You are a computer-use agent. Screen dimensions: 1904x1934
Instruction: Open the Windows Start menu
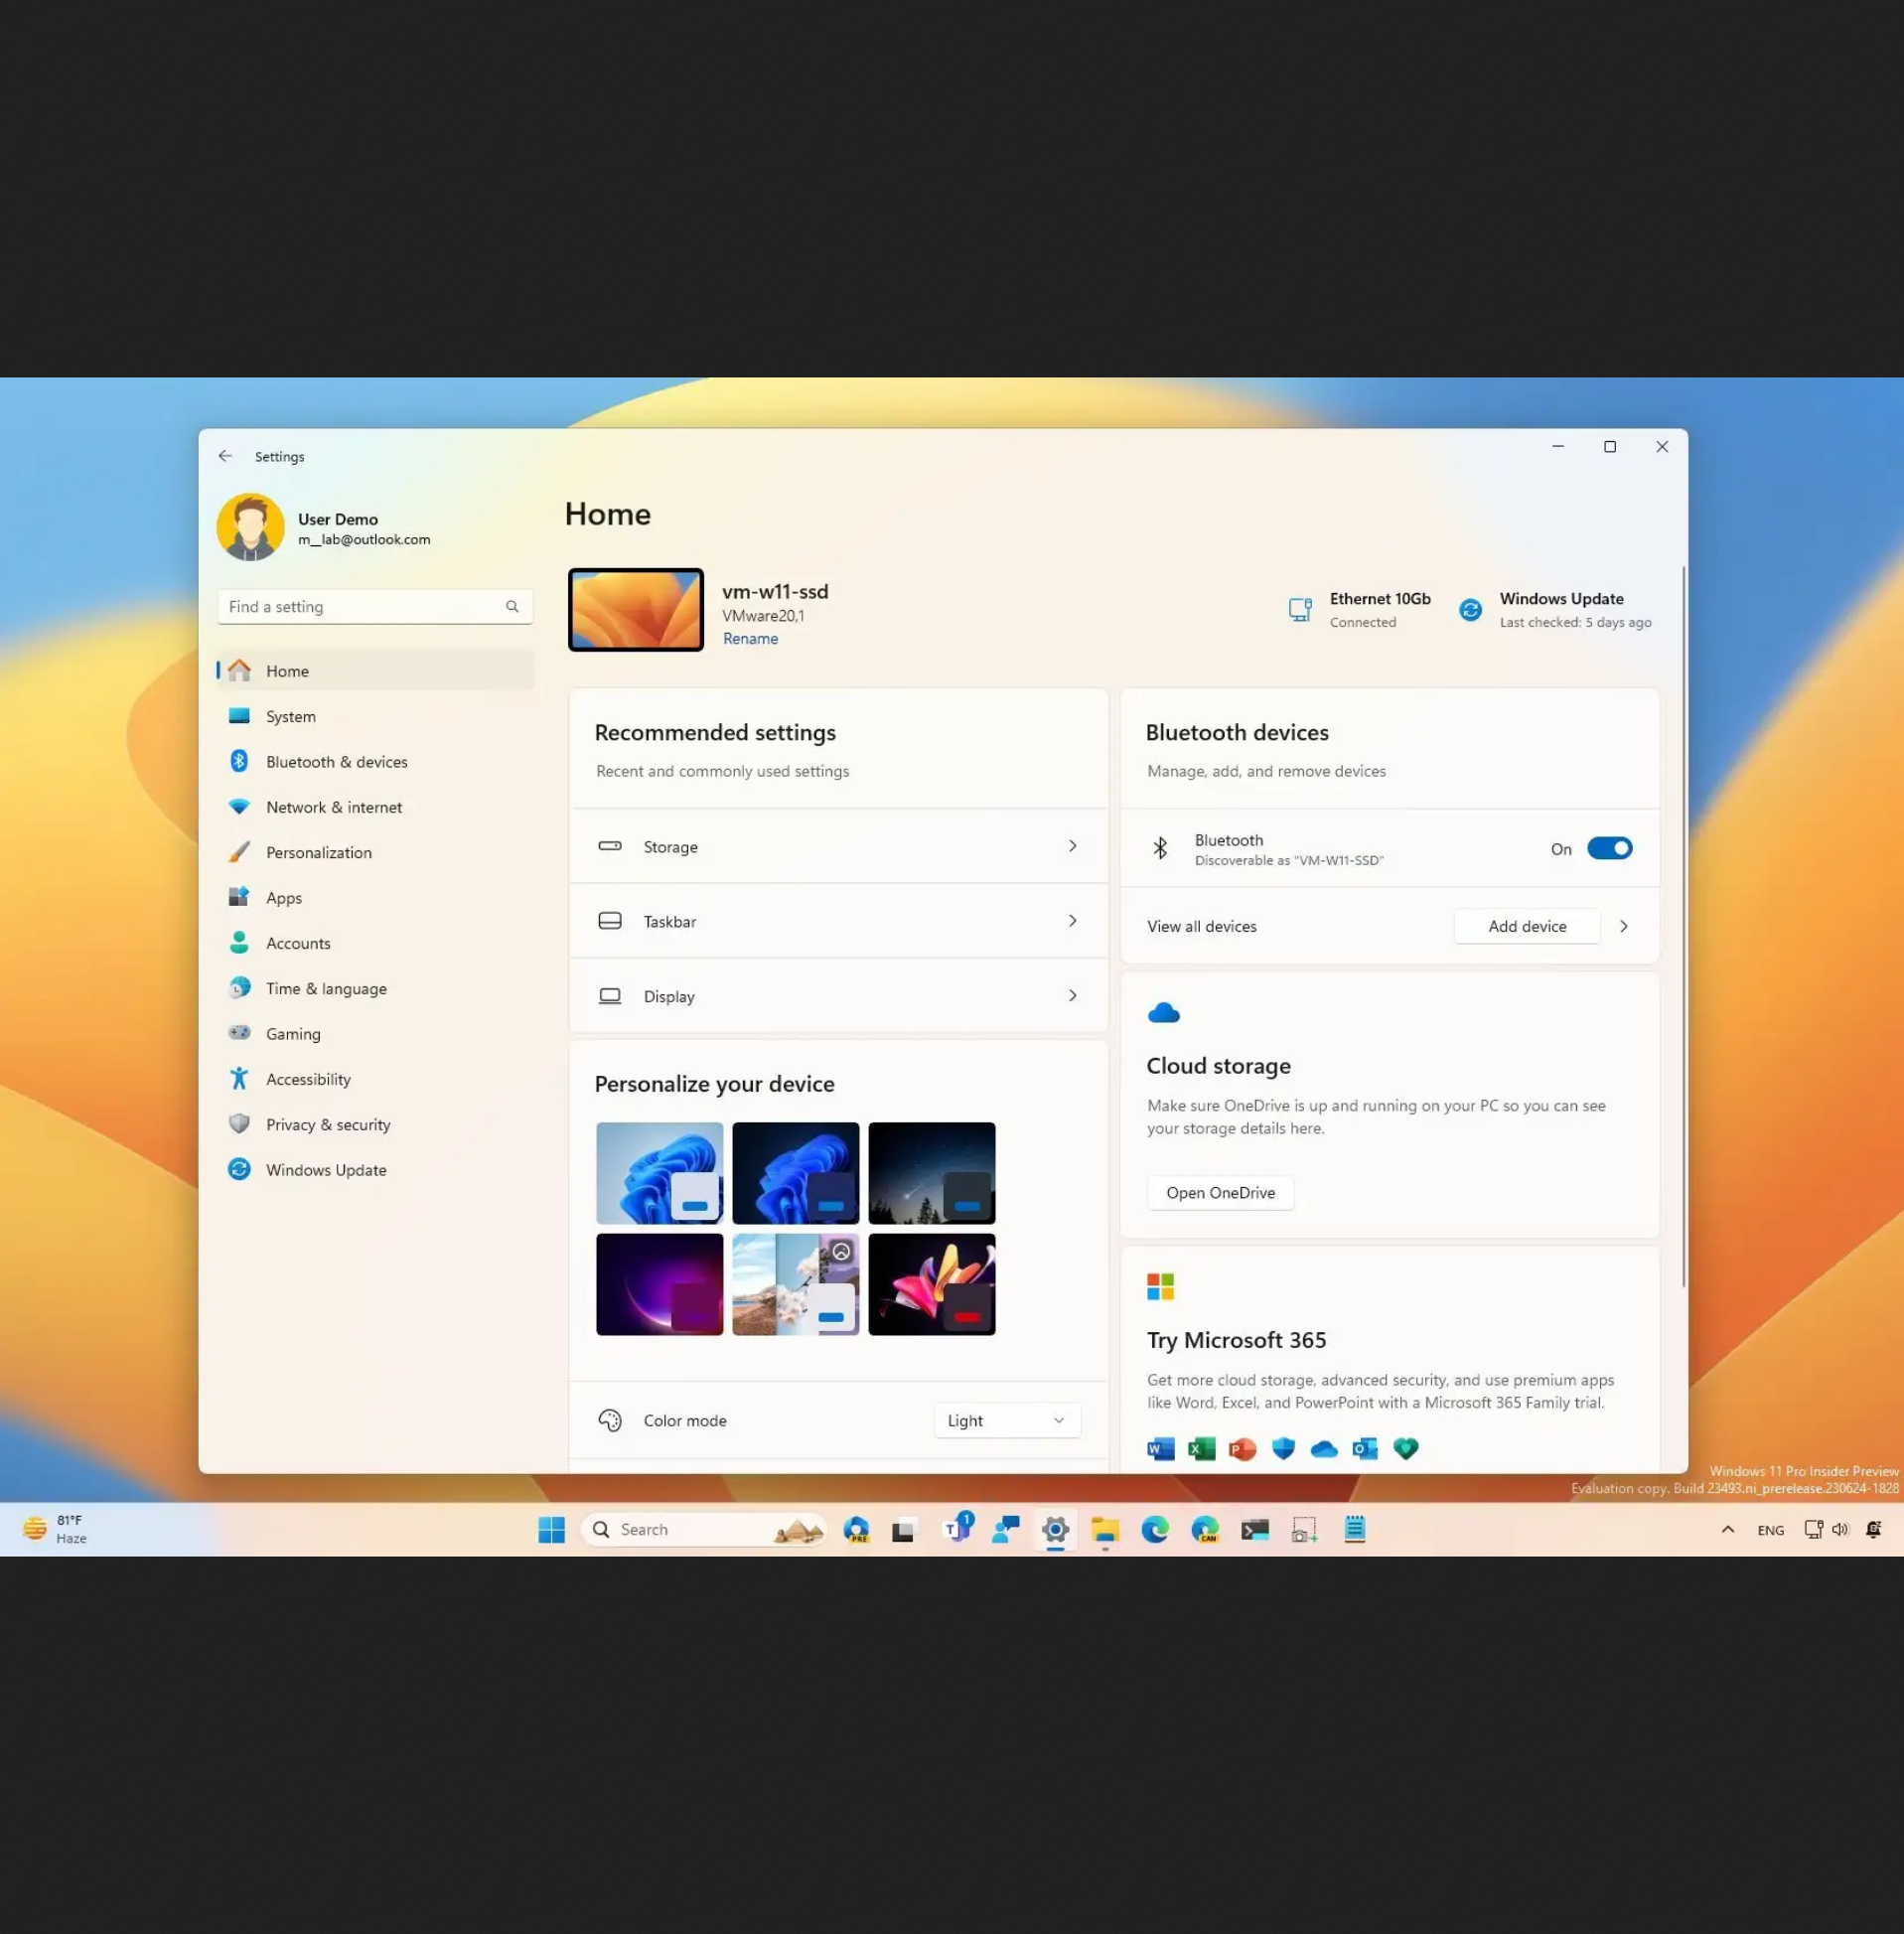[551, 1529]
